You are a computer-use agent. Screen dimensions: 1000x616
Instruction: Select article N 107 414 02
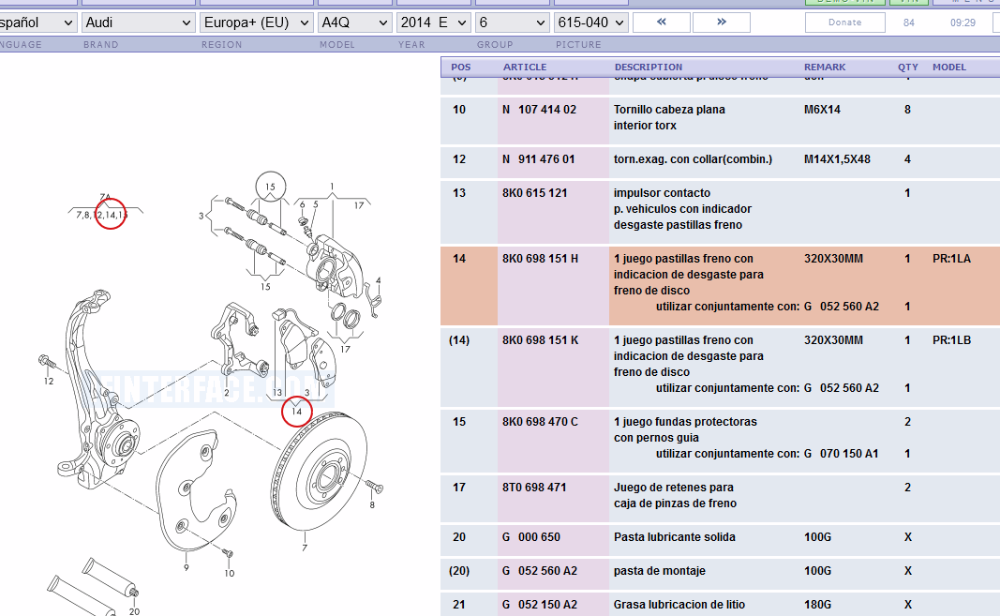[539, 110]
